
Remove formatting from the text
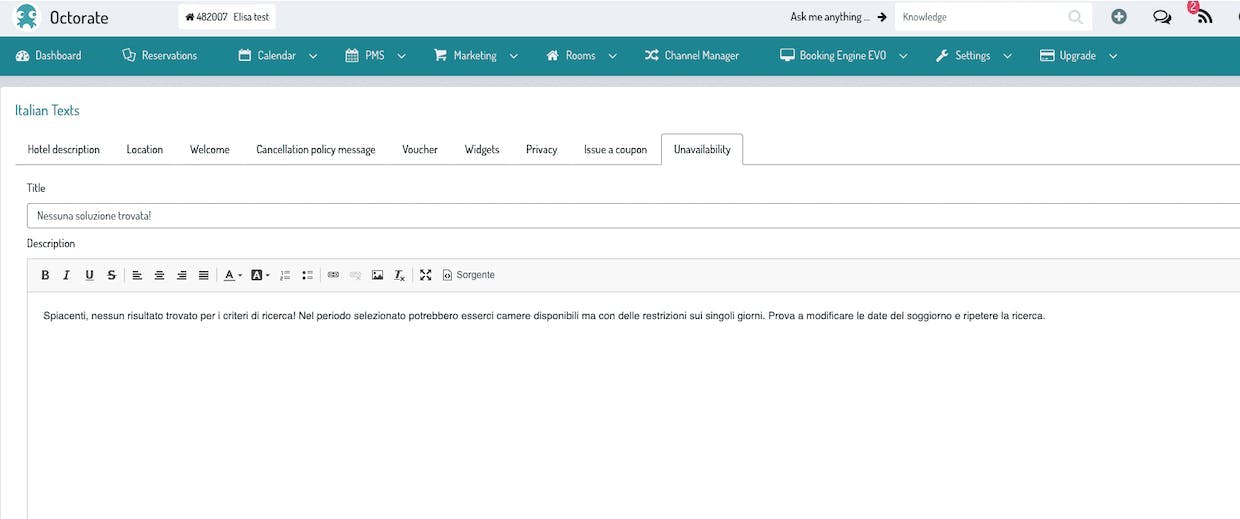(399, 275)
